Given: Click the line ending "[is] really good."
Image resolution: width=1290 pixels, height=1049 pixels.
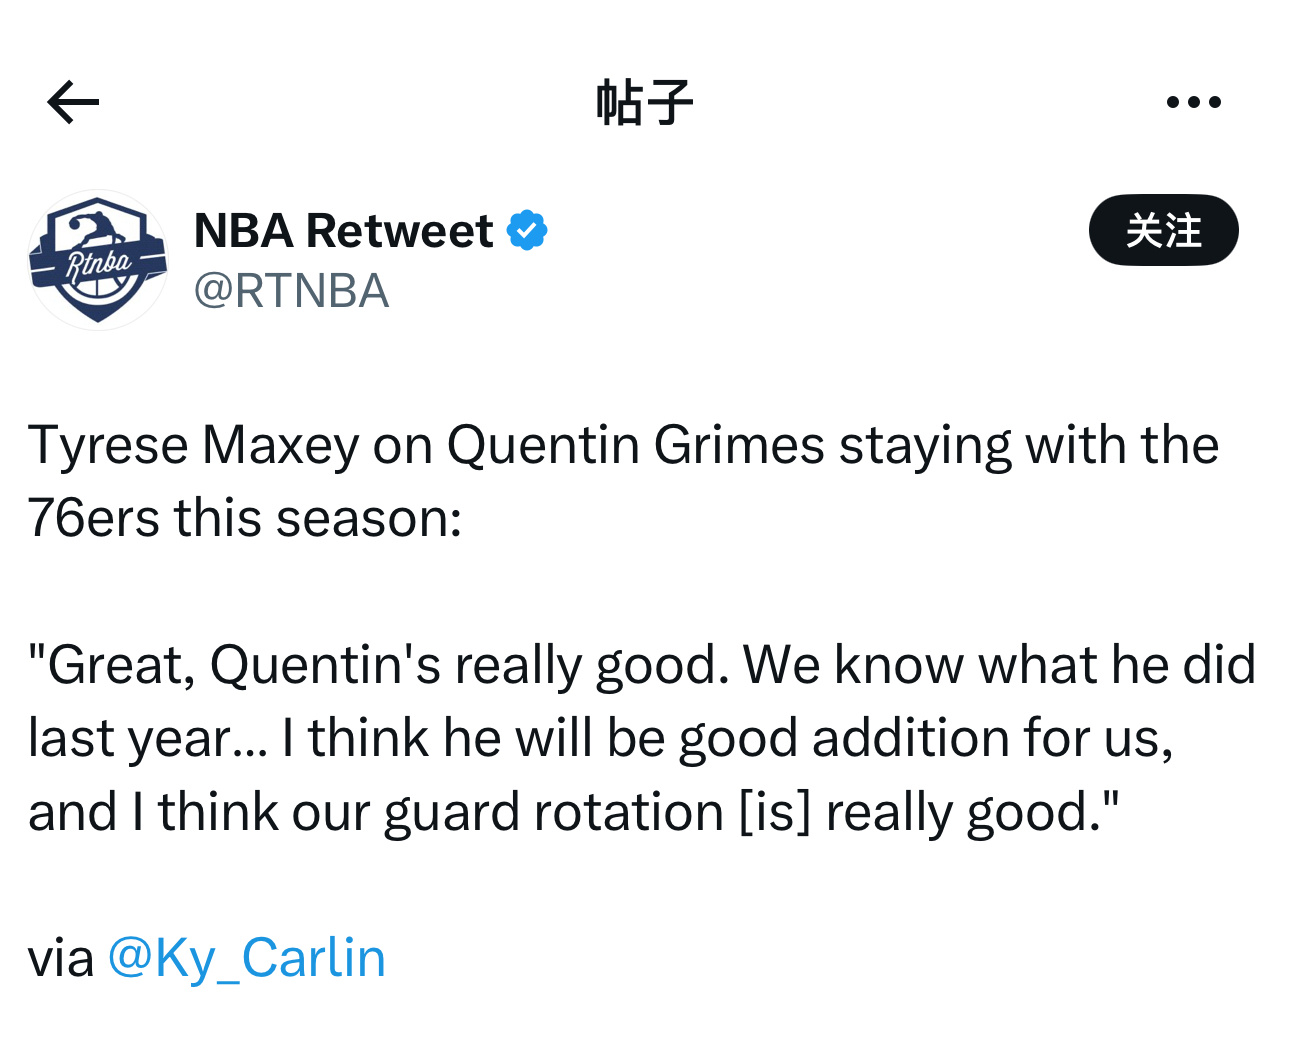Looking at the screenshot, I should pos(573,812).
